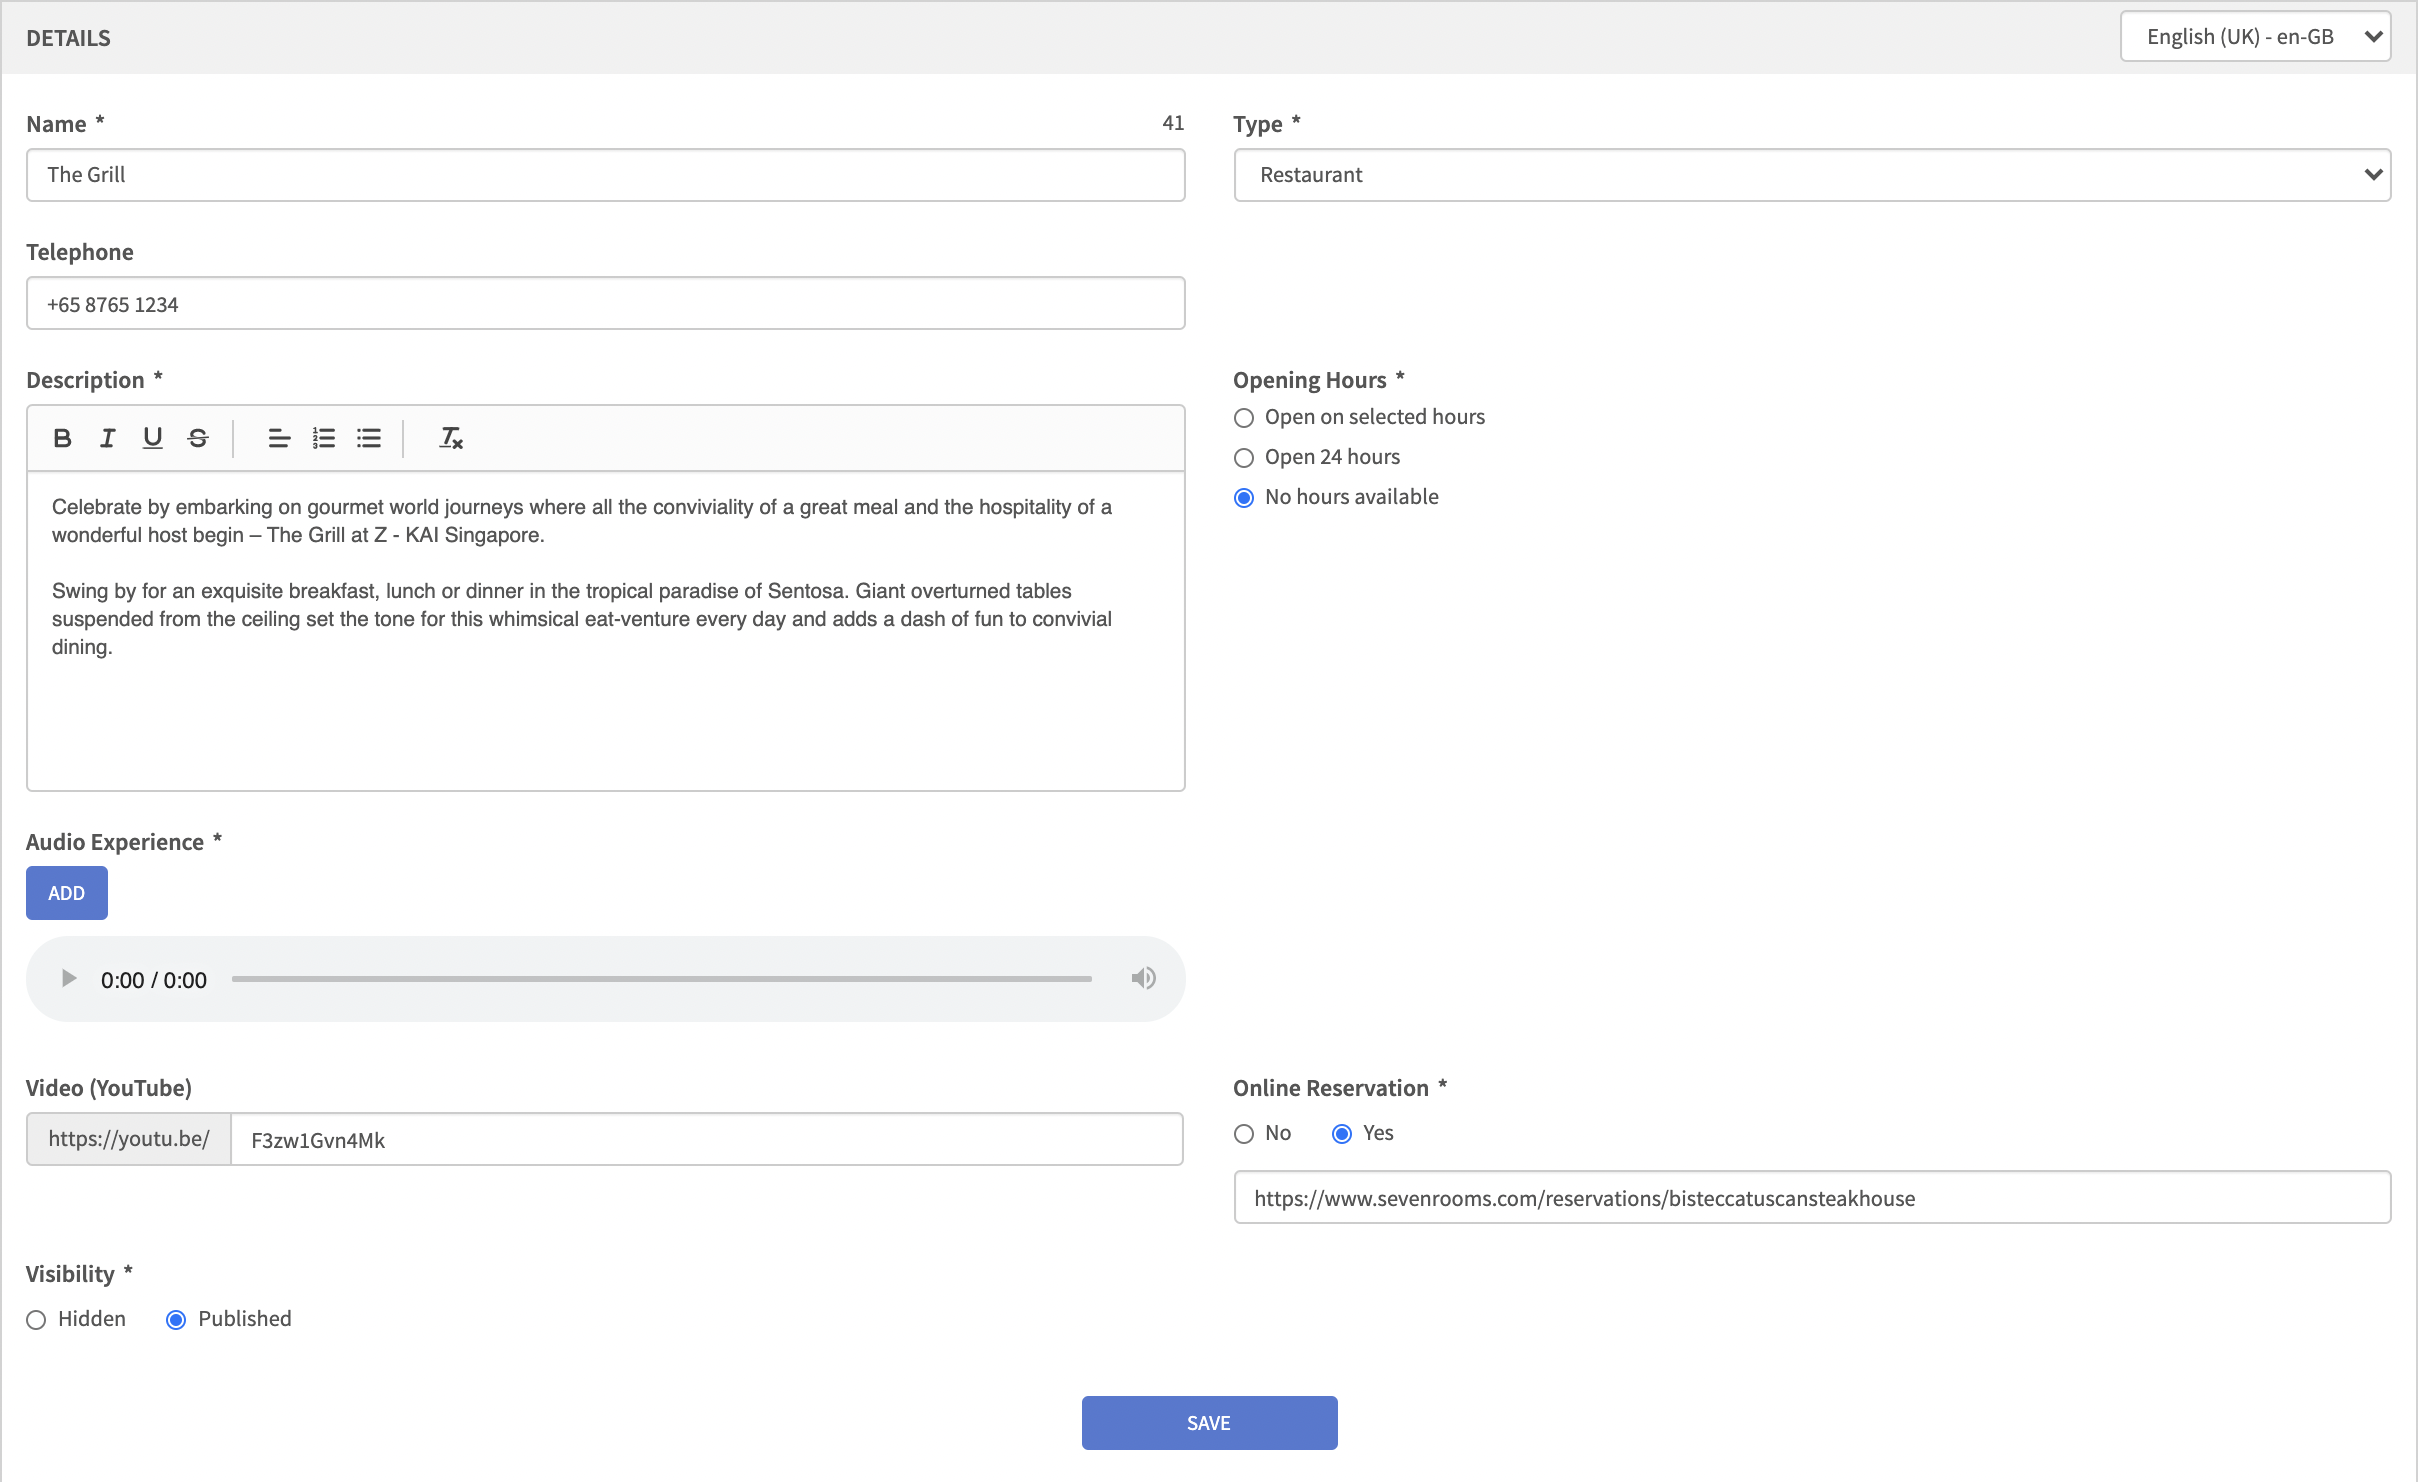Set visibility to Hidden
2418x1482 pixels.
[x=37, y=1320]
